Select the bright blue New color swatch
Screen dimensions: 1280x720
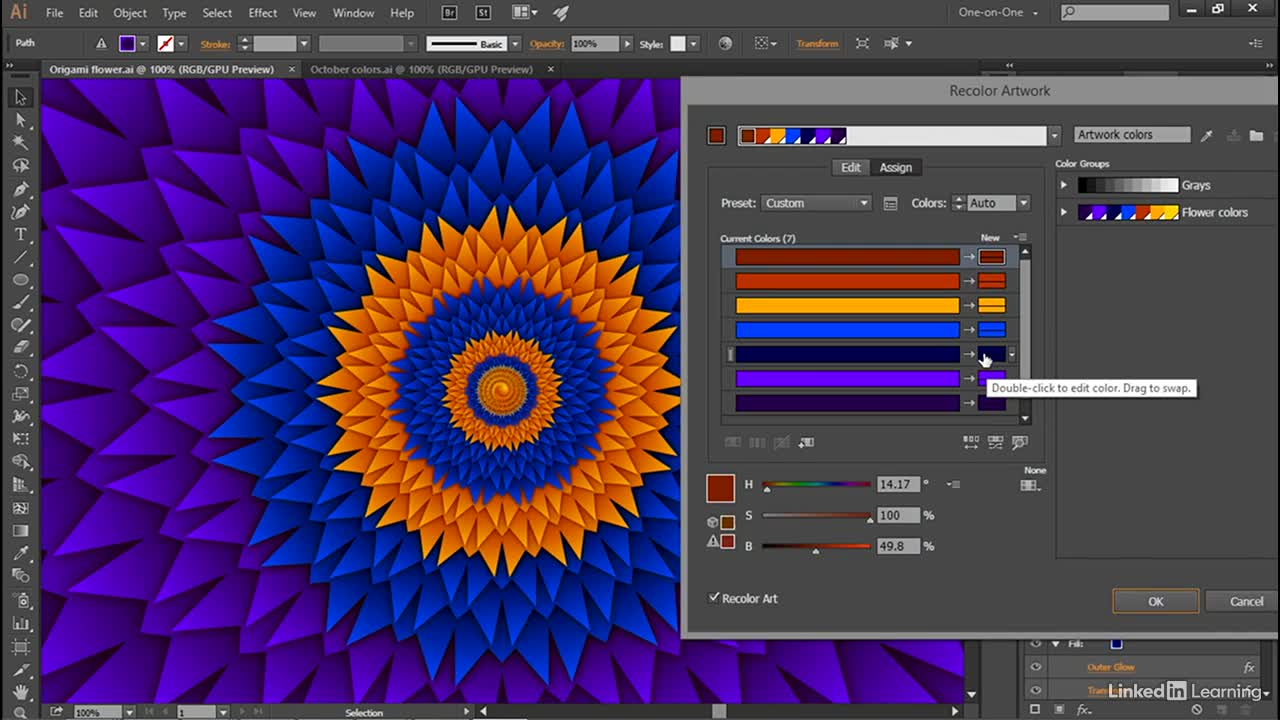coord(992,330)
